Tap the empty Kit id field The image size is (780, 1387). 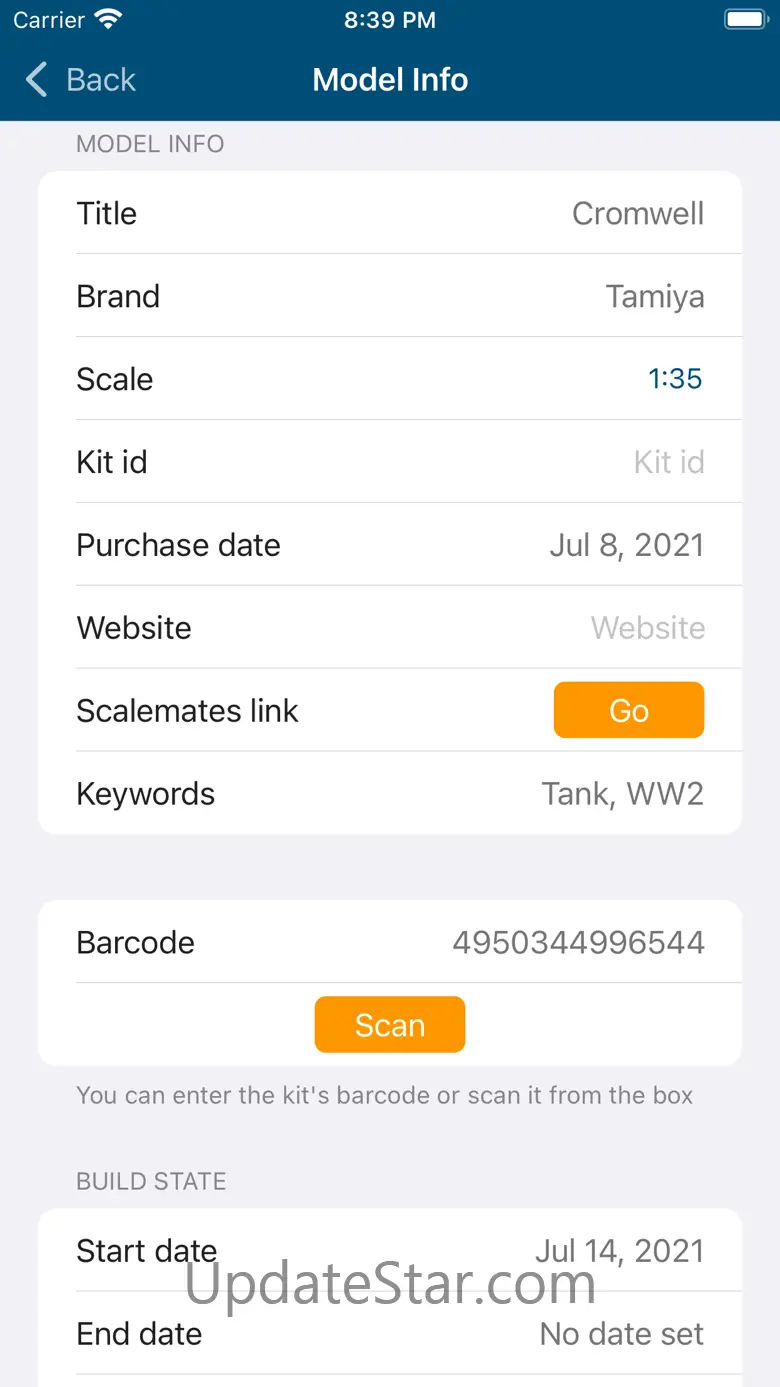(668, 462)
